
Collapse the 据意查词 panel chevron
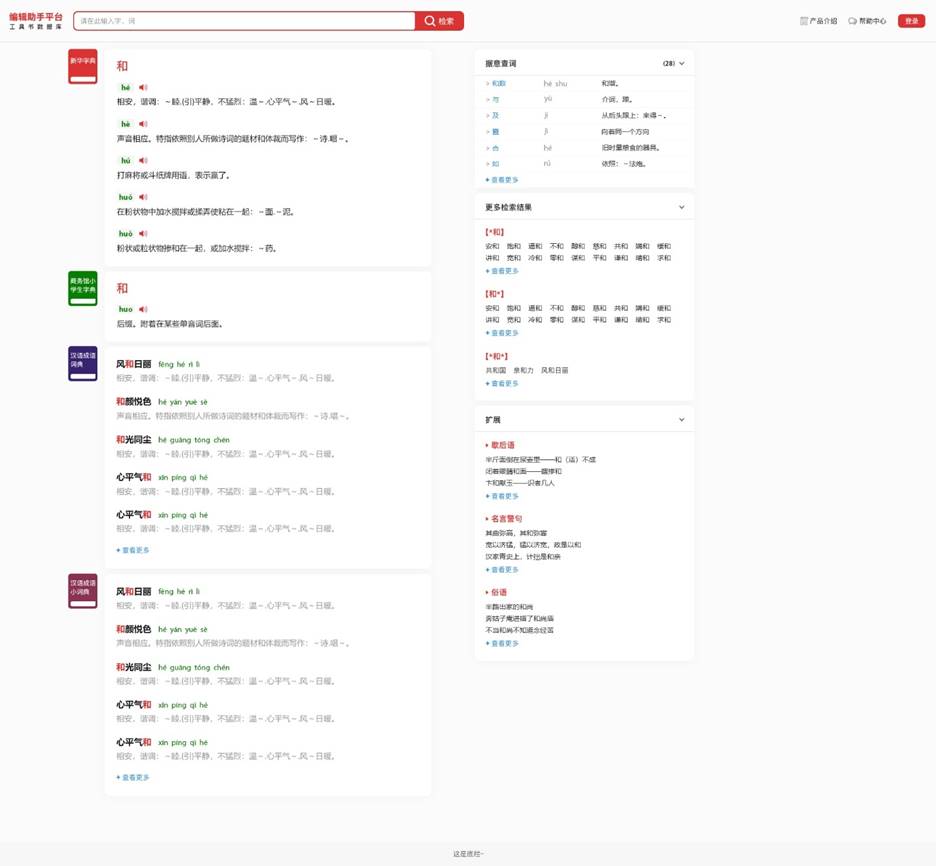coord(682,63)
